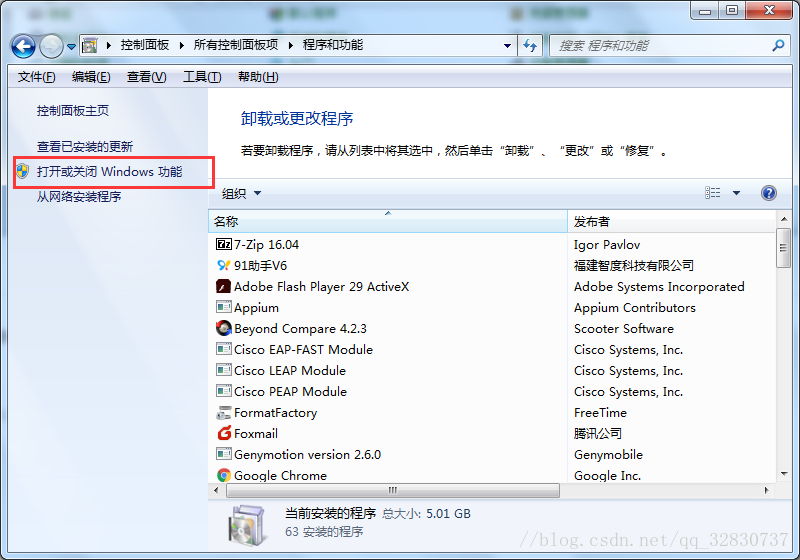Select 控制面板 breadcrumb segment

[x=145, y=45]
